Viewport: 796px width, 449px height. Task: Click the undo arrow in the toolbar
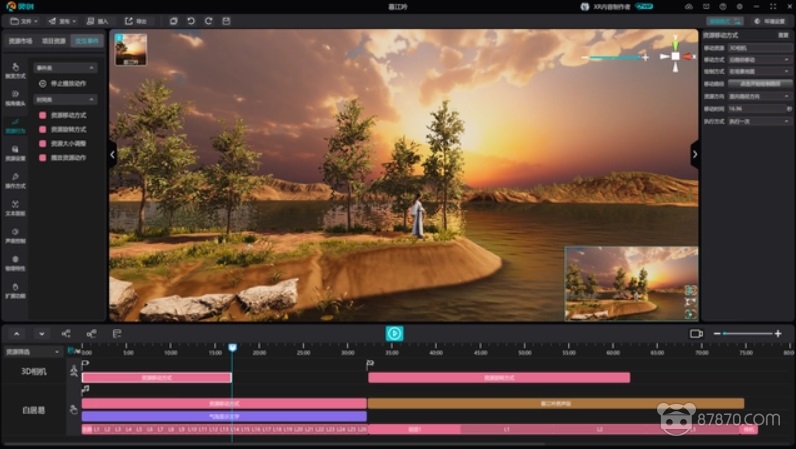(x=191, y=20)
